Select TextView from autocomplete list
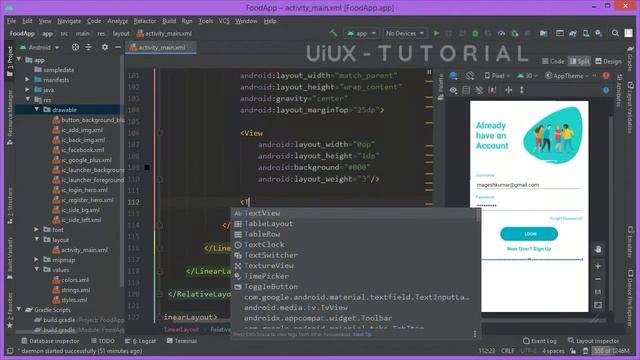 coord(353,213)
